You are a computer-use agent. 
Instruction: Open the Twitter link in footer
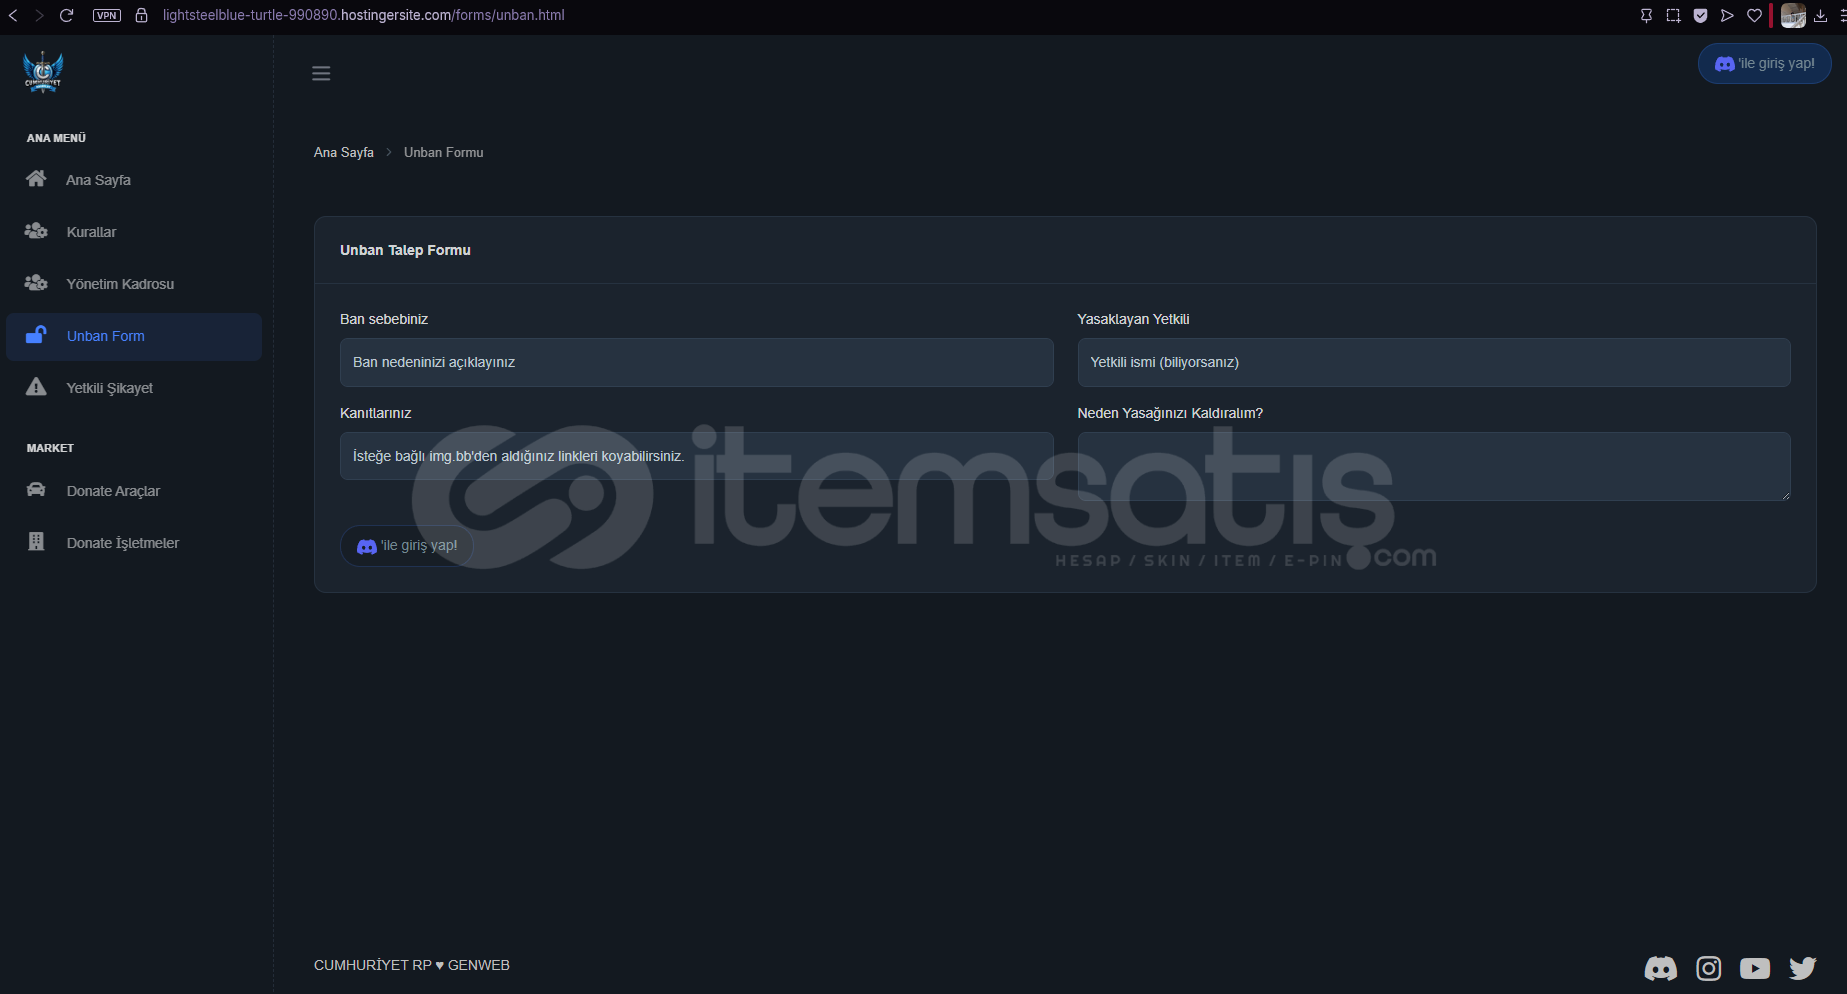[x=1803, y=968]
